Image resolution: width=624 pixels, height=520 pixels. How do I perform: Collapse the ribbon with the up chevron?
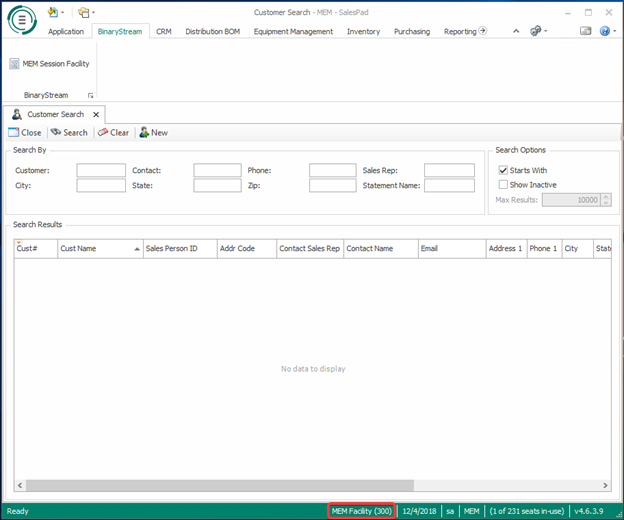[x=516, y=31]
